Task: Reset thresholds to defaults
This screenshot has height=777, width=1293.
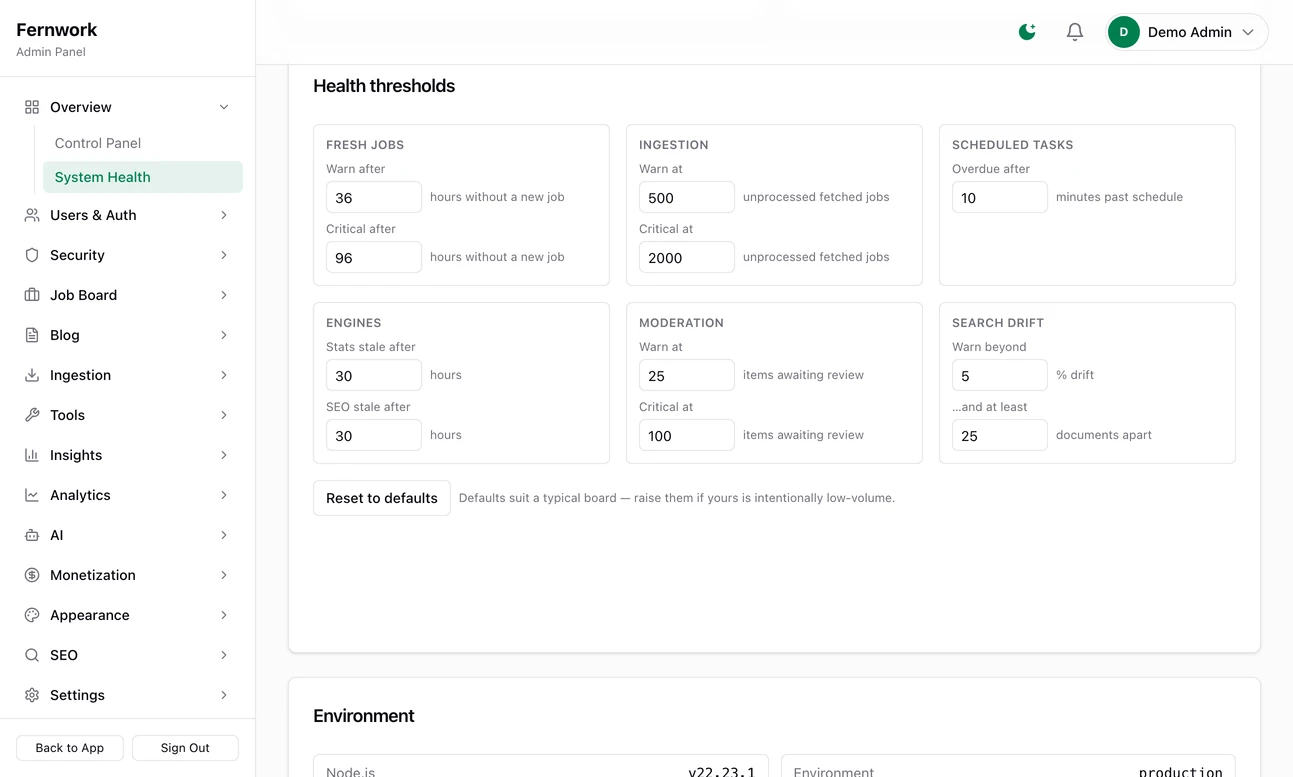Action: 382,498
